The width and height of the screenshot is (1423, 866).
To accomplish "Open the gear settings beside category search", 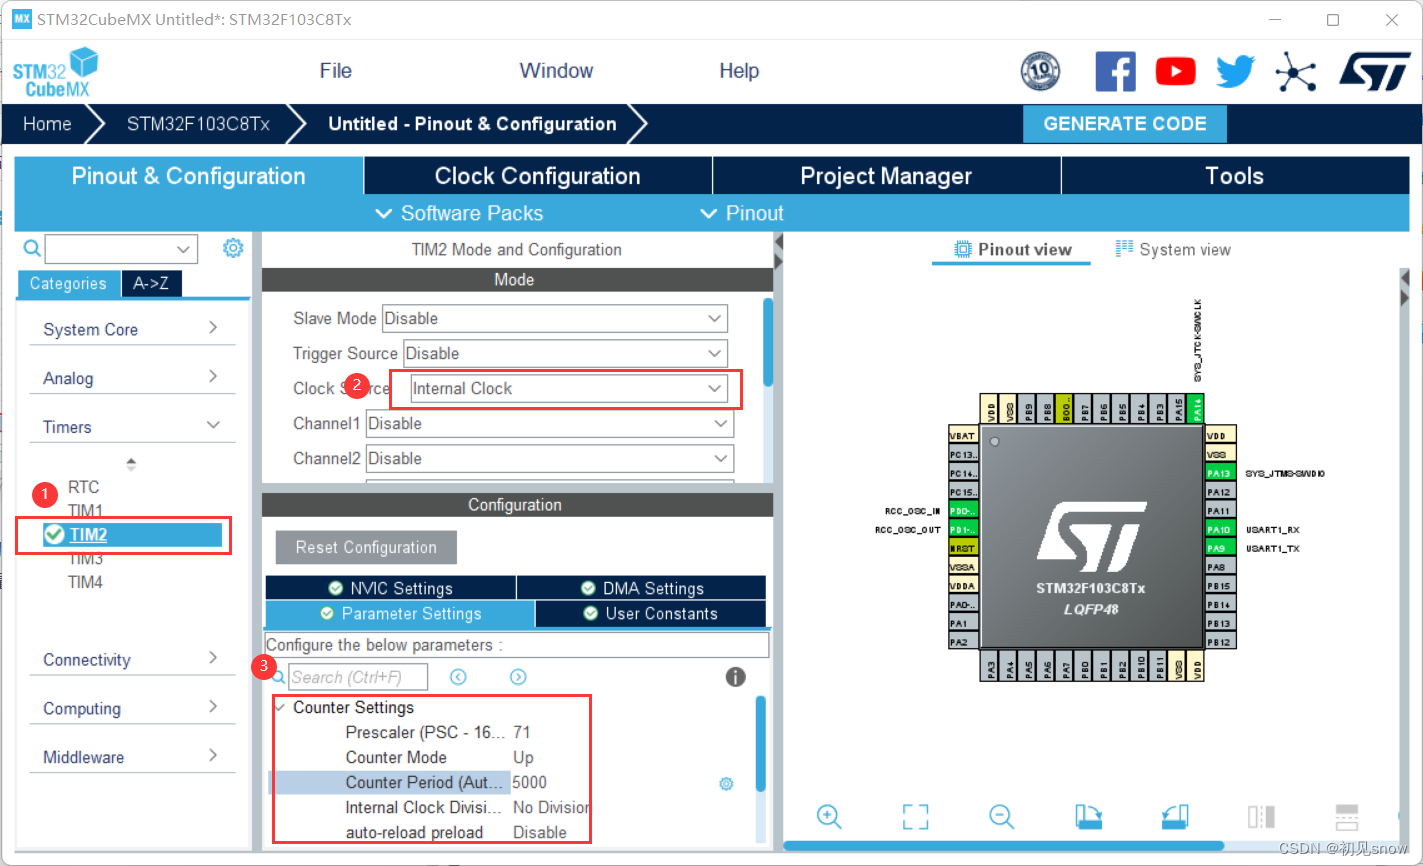I will [x=233, y=248].
